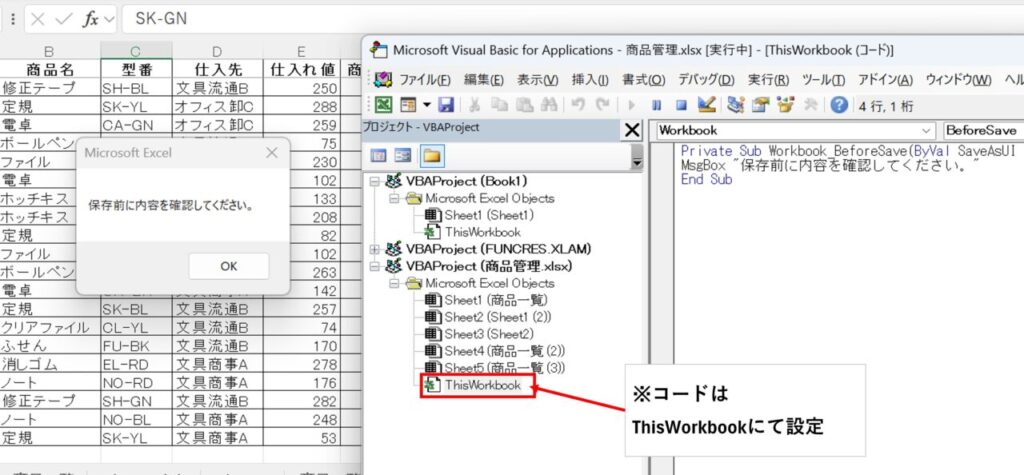The width and height of the screenshot is (1024, 475).
Task: Open the デバッグ(D) menu
Action: [706, 80]
